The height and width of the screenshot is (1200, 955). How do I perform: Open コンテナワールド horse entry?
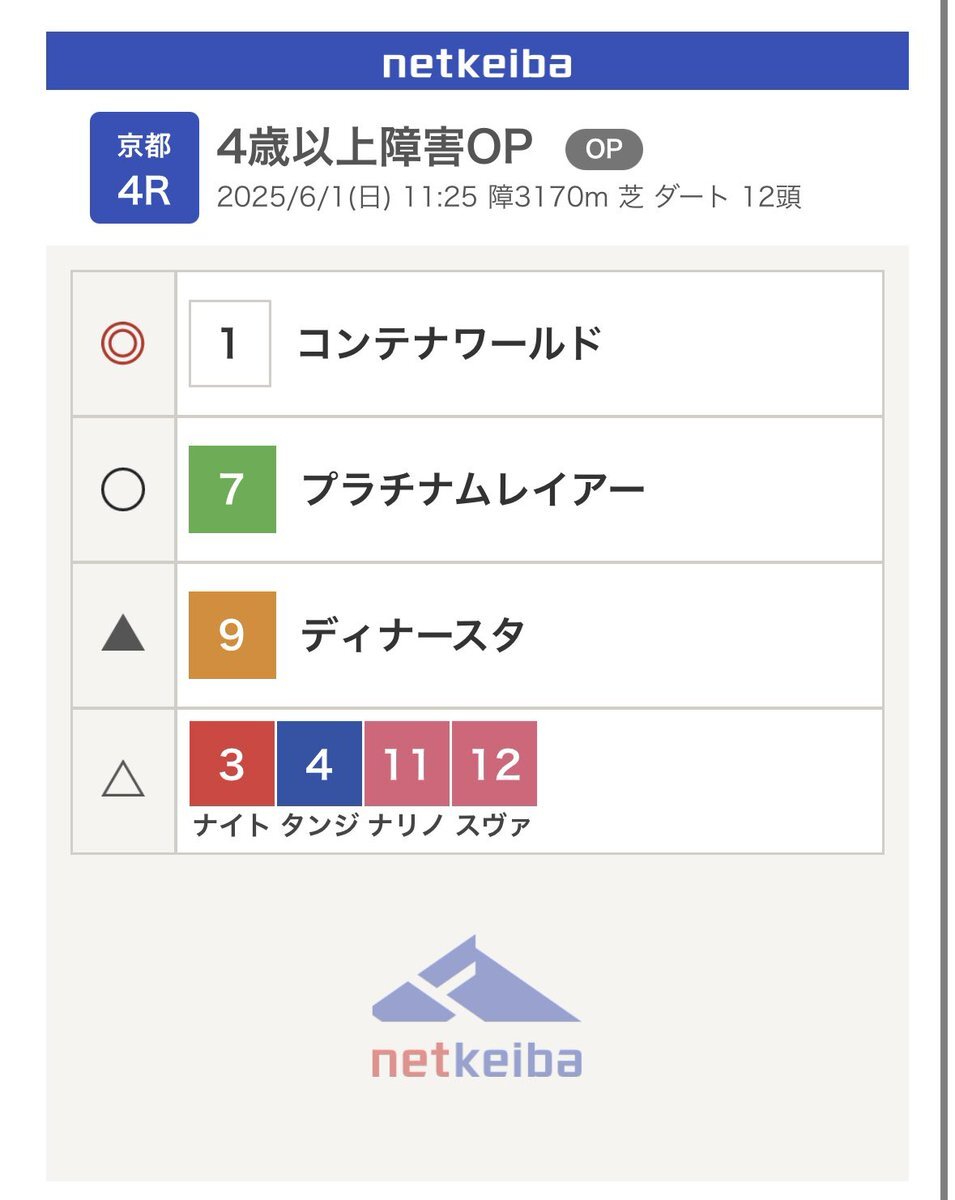[450, 344]
